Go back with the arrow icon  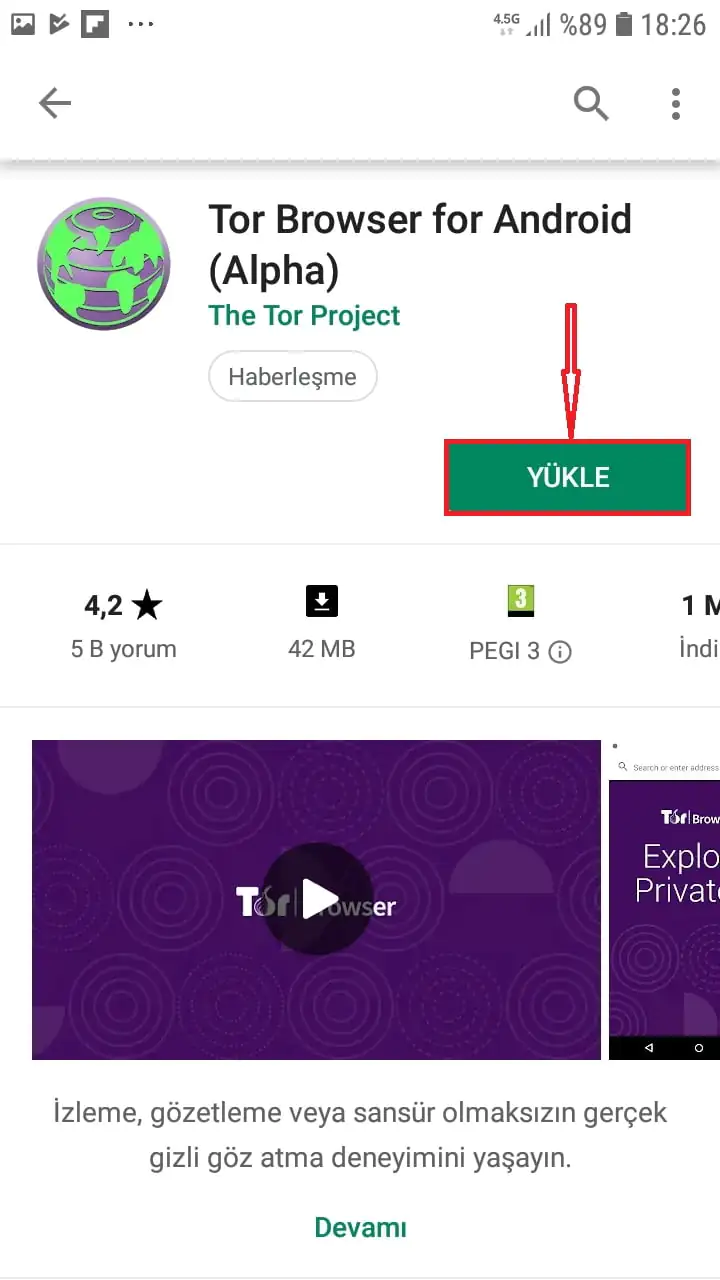tap(55, 102)
